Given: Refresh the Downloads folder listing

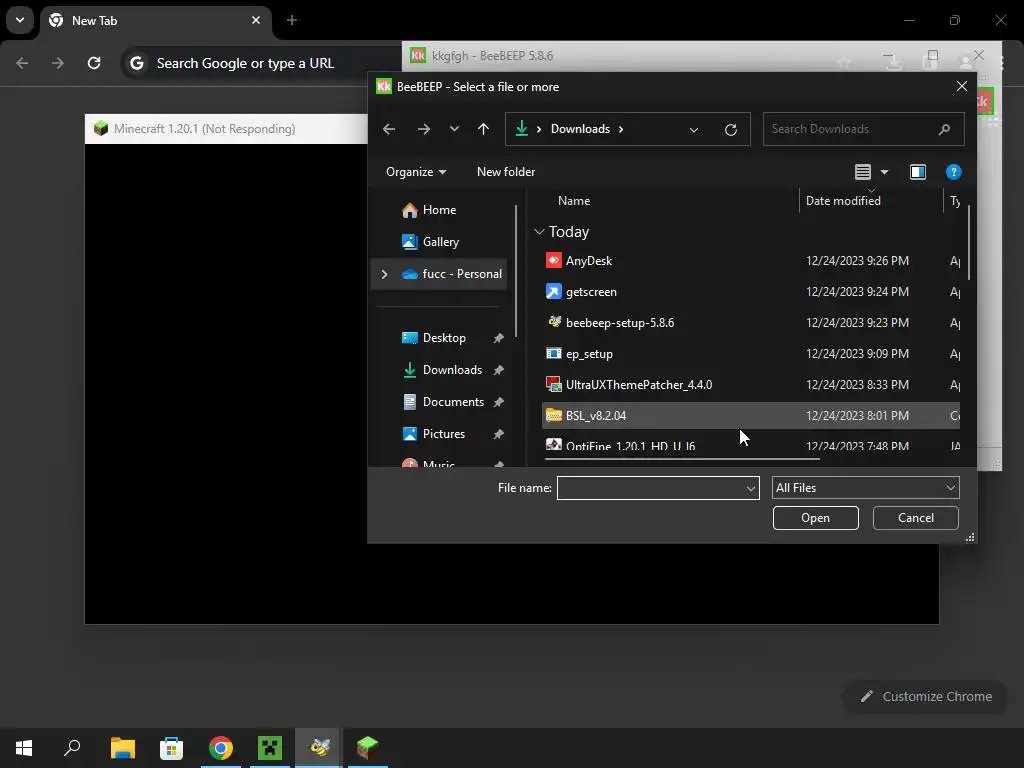Looking at the screenshot, I should pyautogui.click(x=731, y=129).
